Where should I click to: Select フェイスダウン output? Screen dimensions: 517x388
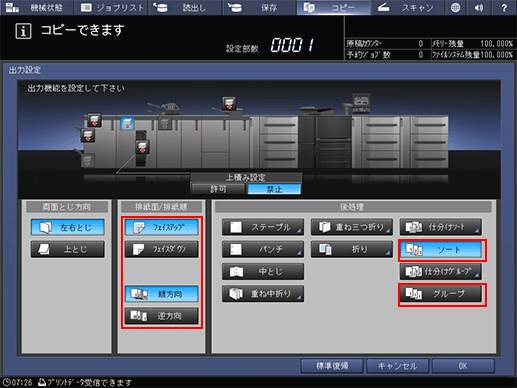[x=162, y=249]
